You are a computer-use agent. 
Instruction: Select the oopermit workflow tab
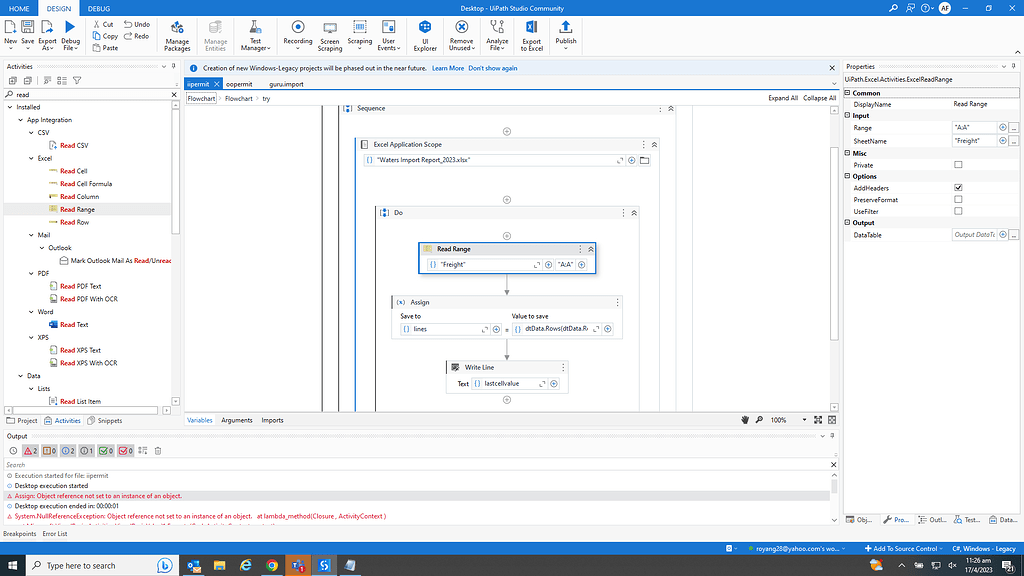[x=237, y=86]
